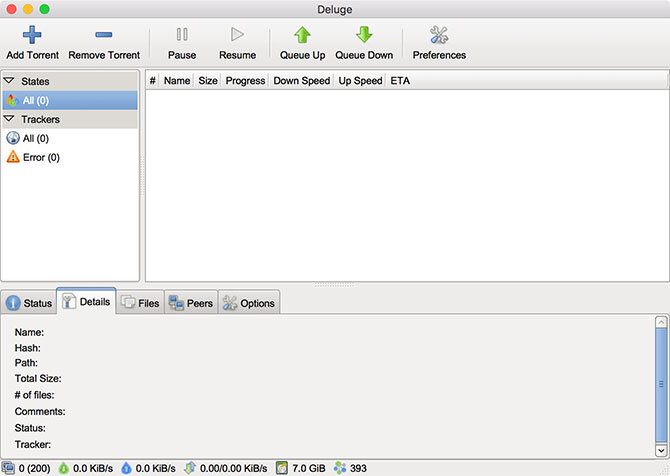Image resolution: width=670 pixels, height=476 pixels.
Task: Click the Add Torrent plus icon
Action: pyautogui.click(x=32, y=35)
